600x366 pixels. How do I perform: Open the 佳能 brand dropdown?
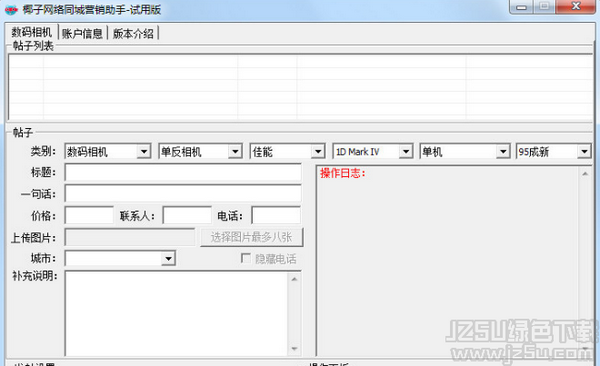(x=318, y=152)
